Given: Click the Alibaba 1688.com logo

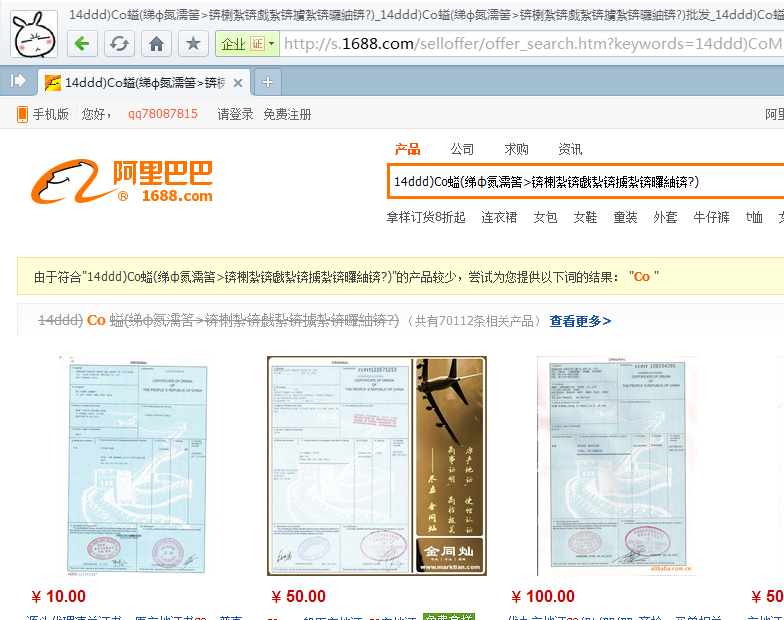Looking at the screenshot, I should pos(122,181).
